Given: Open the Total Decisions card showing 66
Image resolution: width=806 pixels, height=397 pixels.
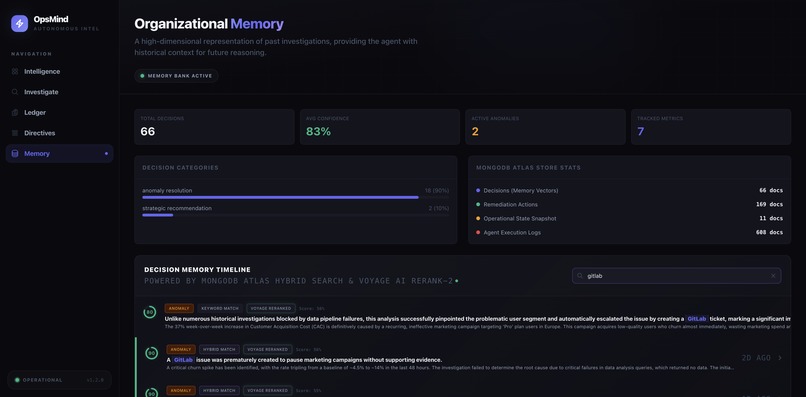Looking at the screenshot, I should pos(214,127).
